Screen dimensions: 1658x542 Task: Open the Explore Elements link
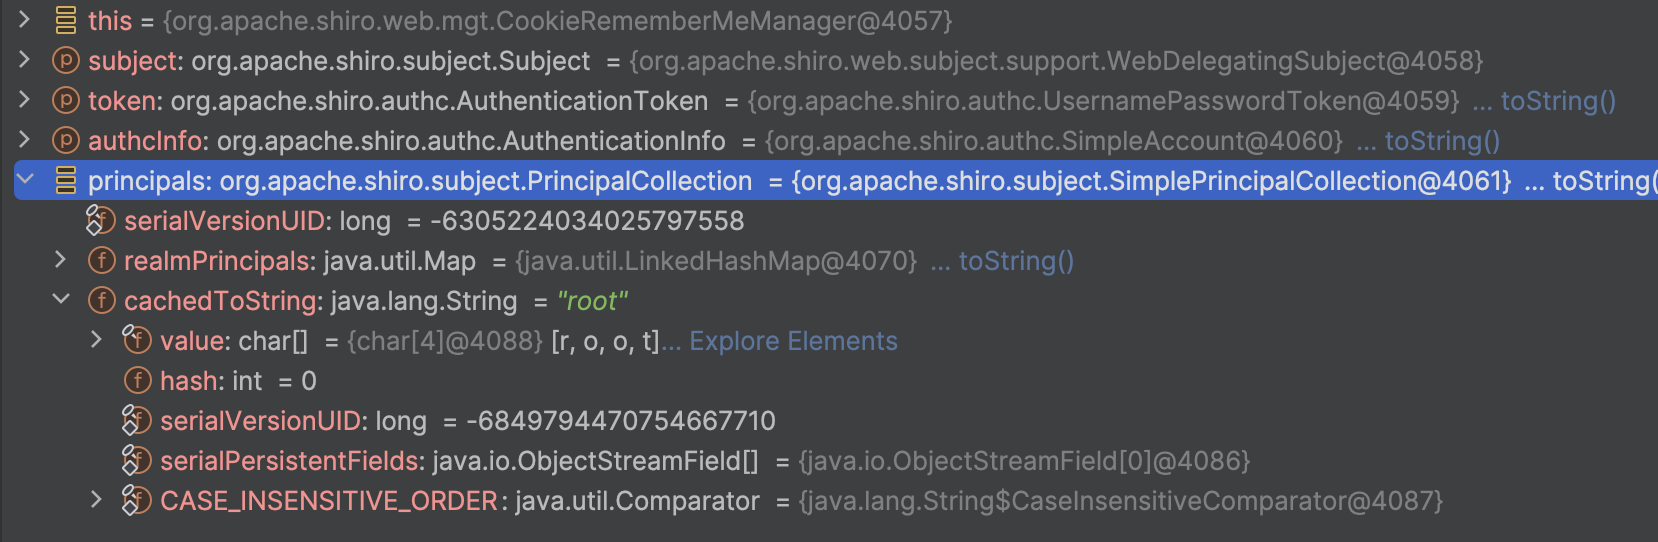coord(793,341)
